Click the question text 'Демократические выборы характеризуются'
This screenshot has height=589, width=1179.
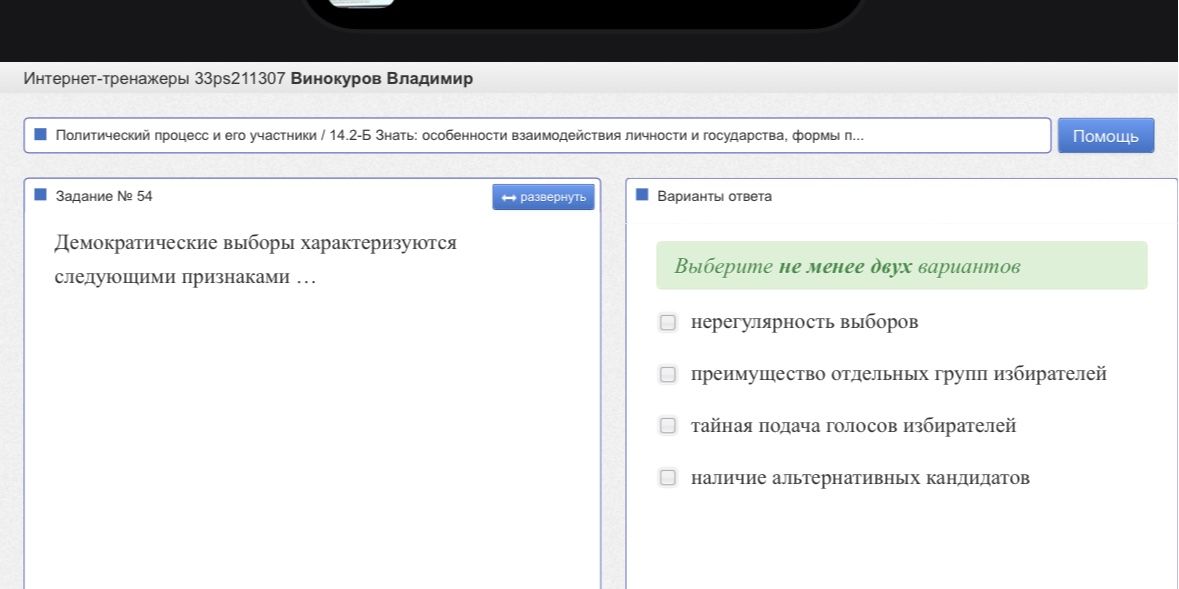(255, 243)
